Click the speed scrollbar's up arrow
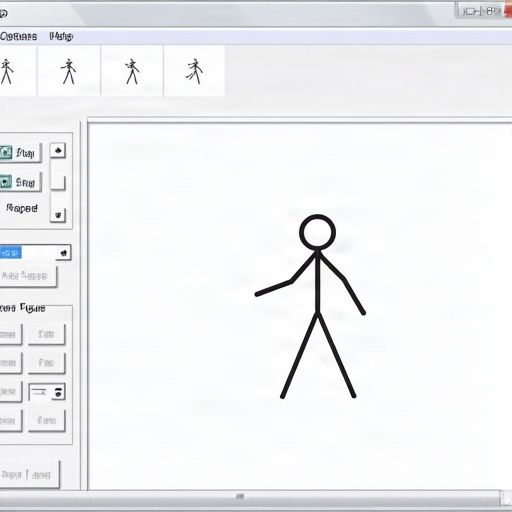The height and width of the screenshot is (512, 512). click(58, 150)
